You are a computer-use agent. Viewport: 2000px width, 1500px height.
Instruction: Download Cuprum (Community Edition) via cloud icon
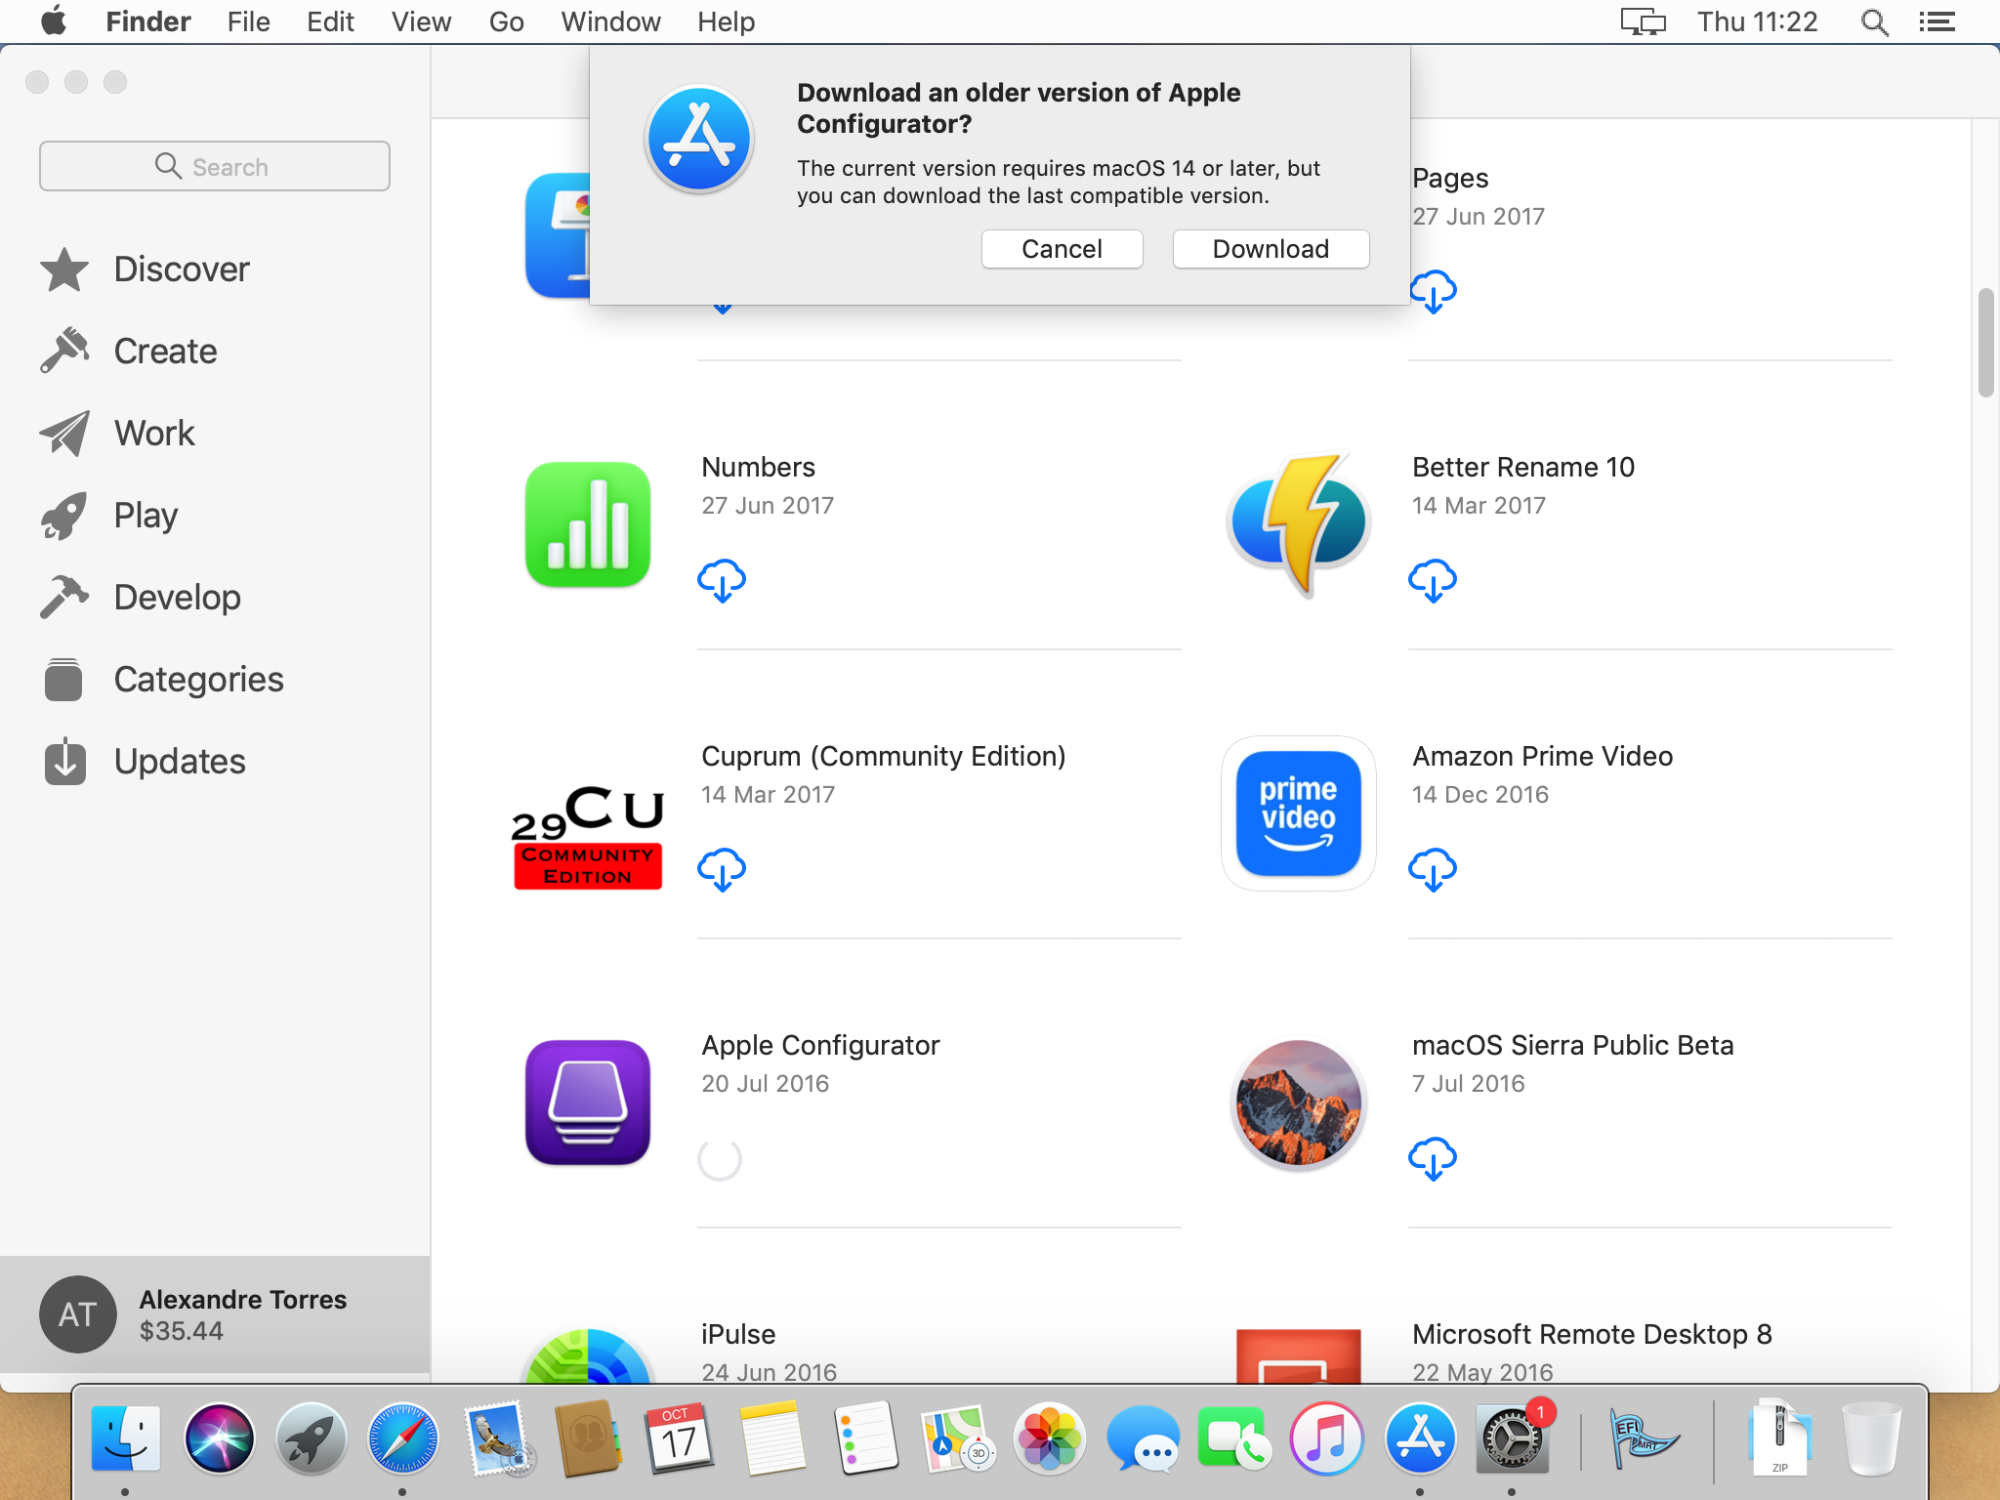[x=721, y=869]
